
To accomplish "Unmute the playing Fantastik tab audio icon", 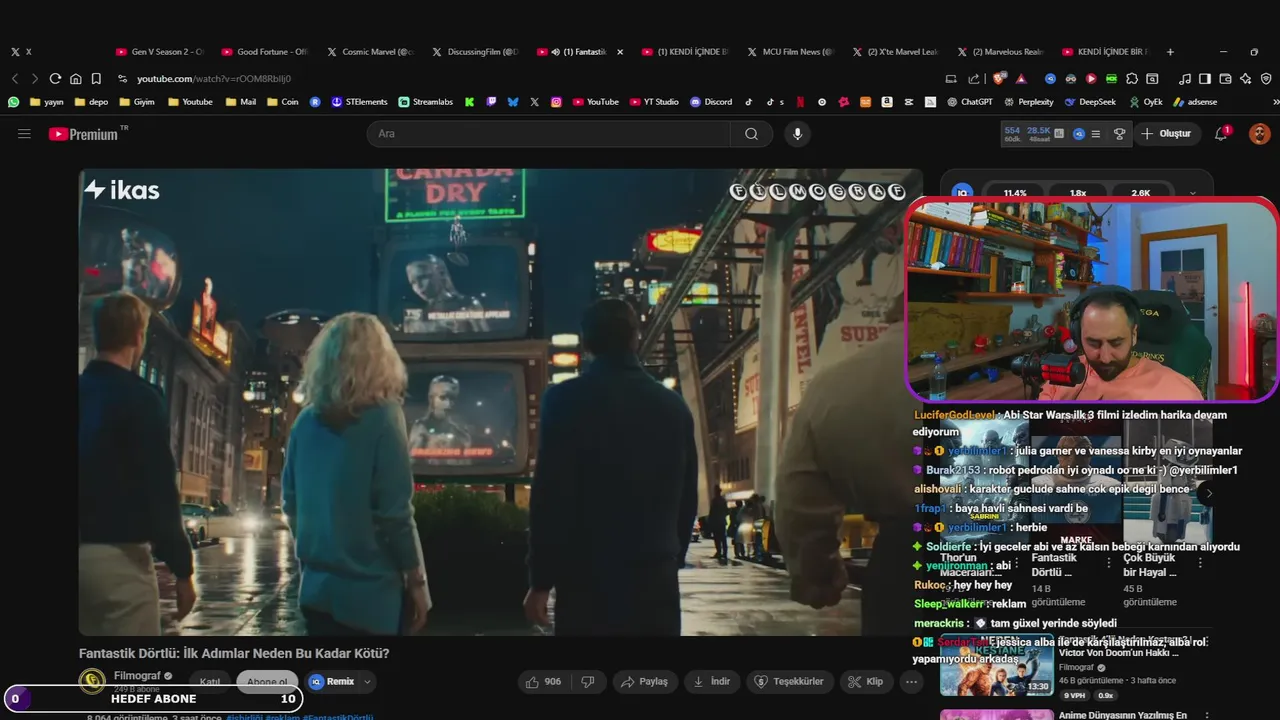I will pyautogui.click(x=555, y=52).
